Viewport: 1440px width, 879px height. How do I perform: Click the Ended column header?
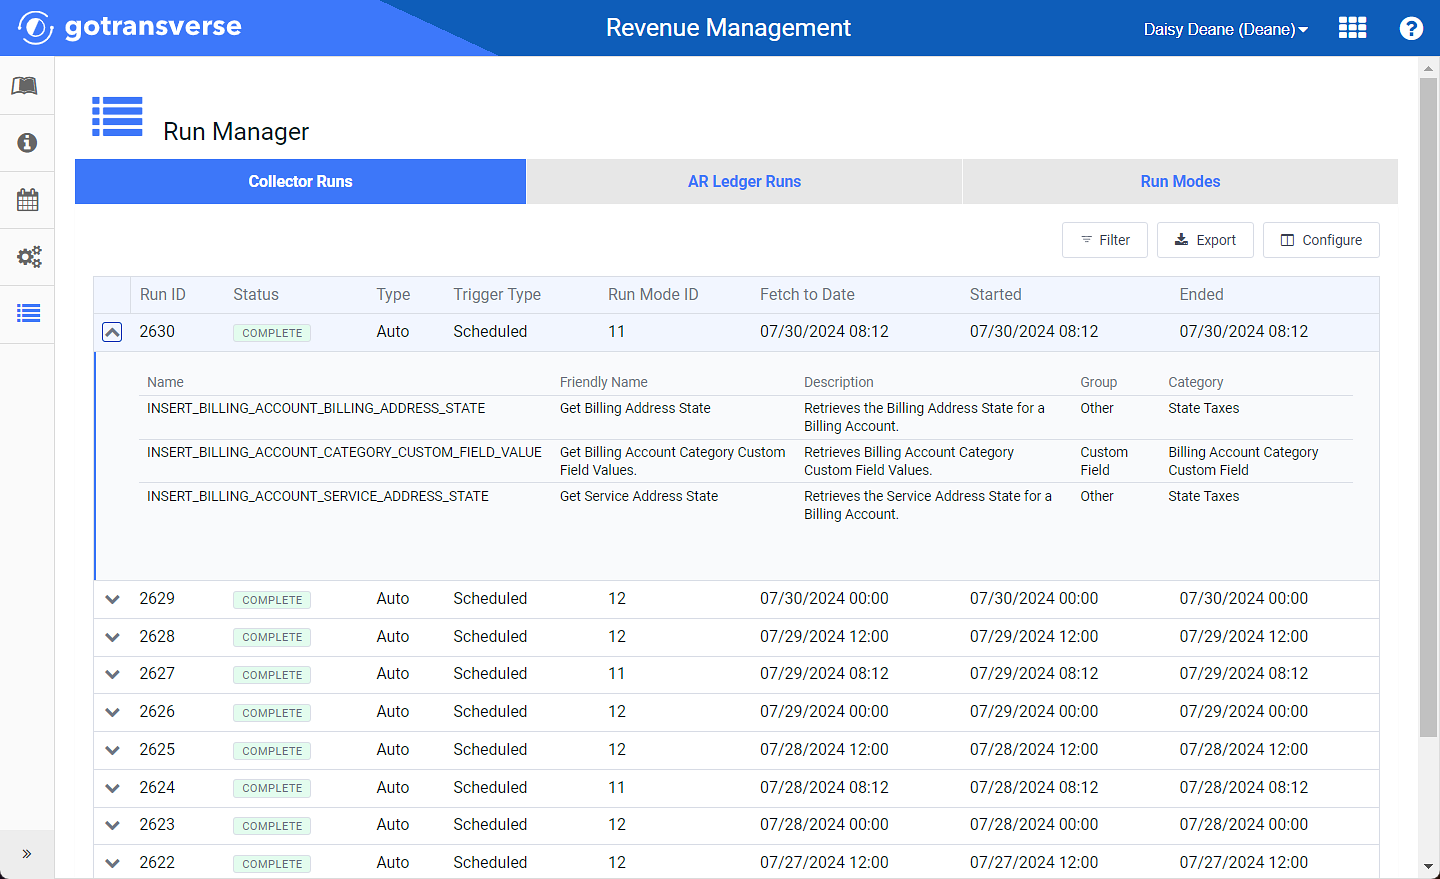point(1201,294)
